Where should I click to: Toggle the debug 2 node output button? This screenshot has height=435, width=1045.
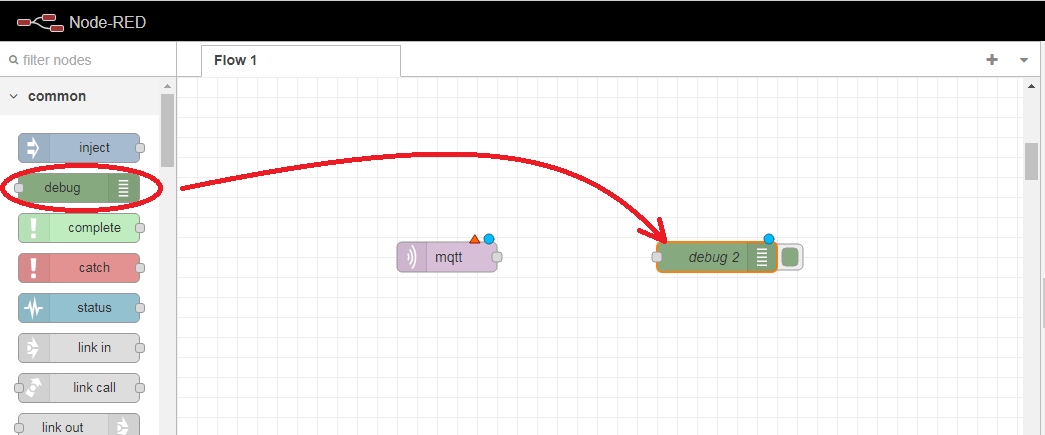(790, 257)
